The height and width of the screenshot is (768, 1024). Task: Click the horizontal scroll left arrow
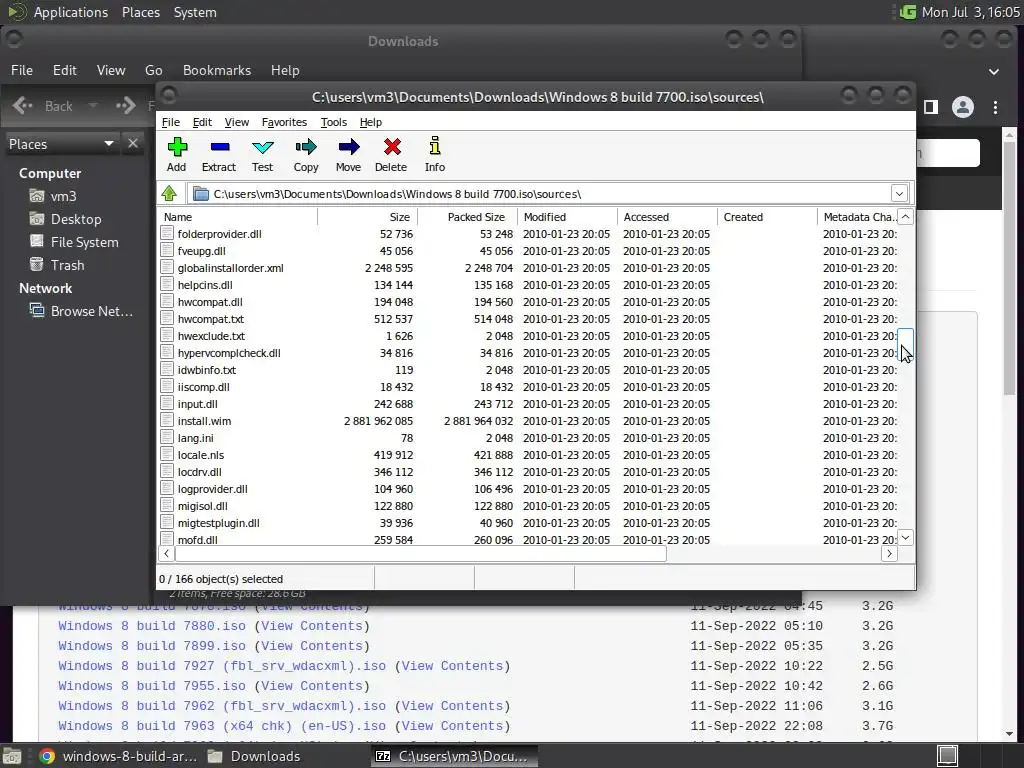[167, 554]
